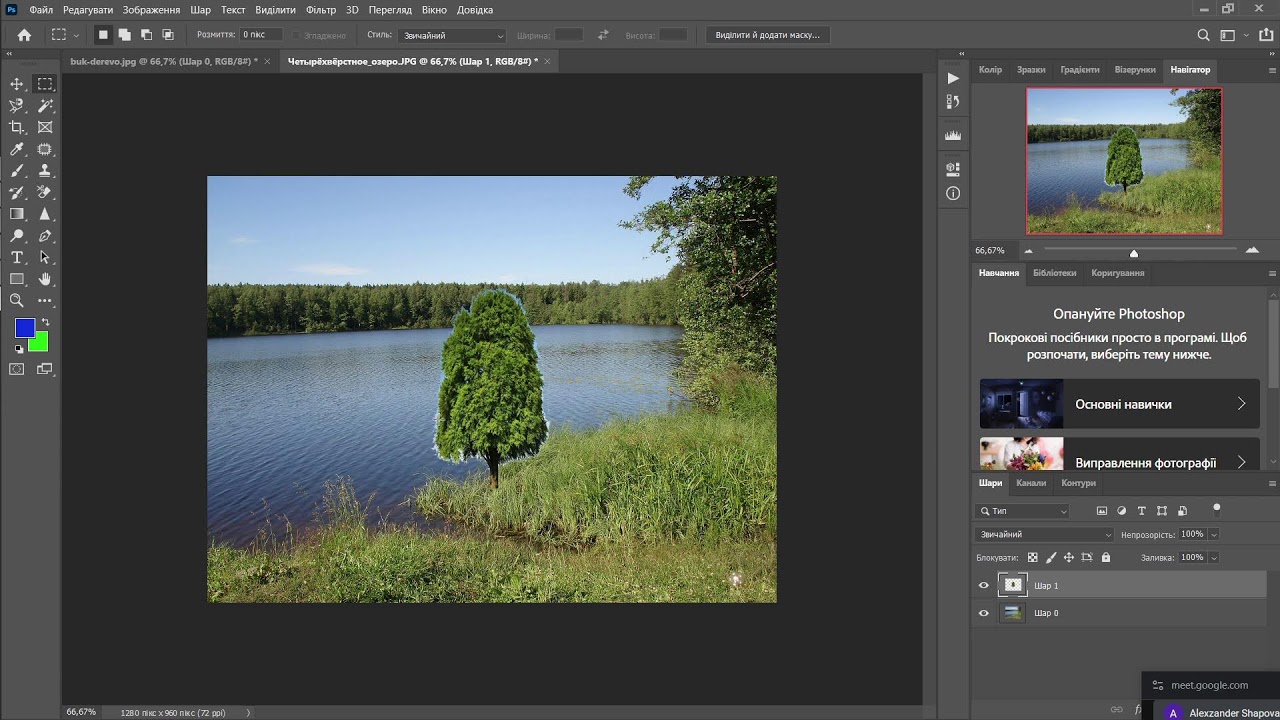Select the Lasso tool
This screenshot has width=1280, height=720.
pyautogui.click(x=17, y=106)
